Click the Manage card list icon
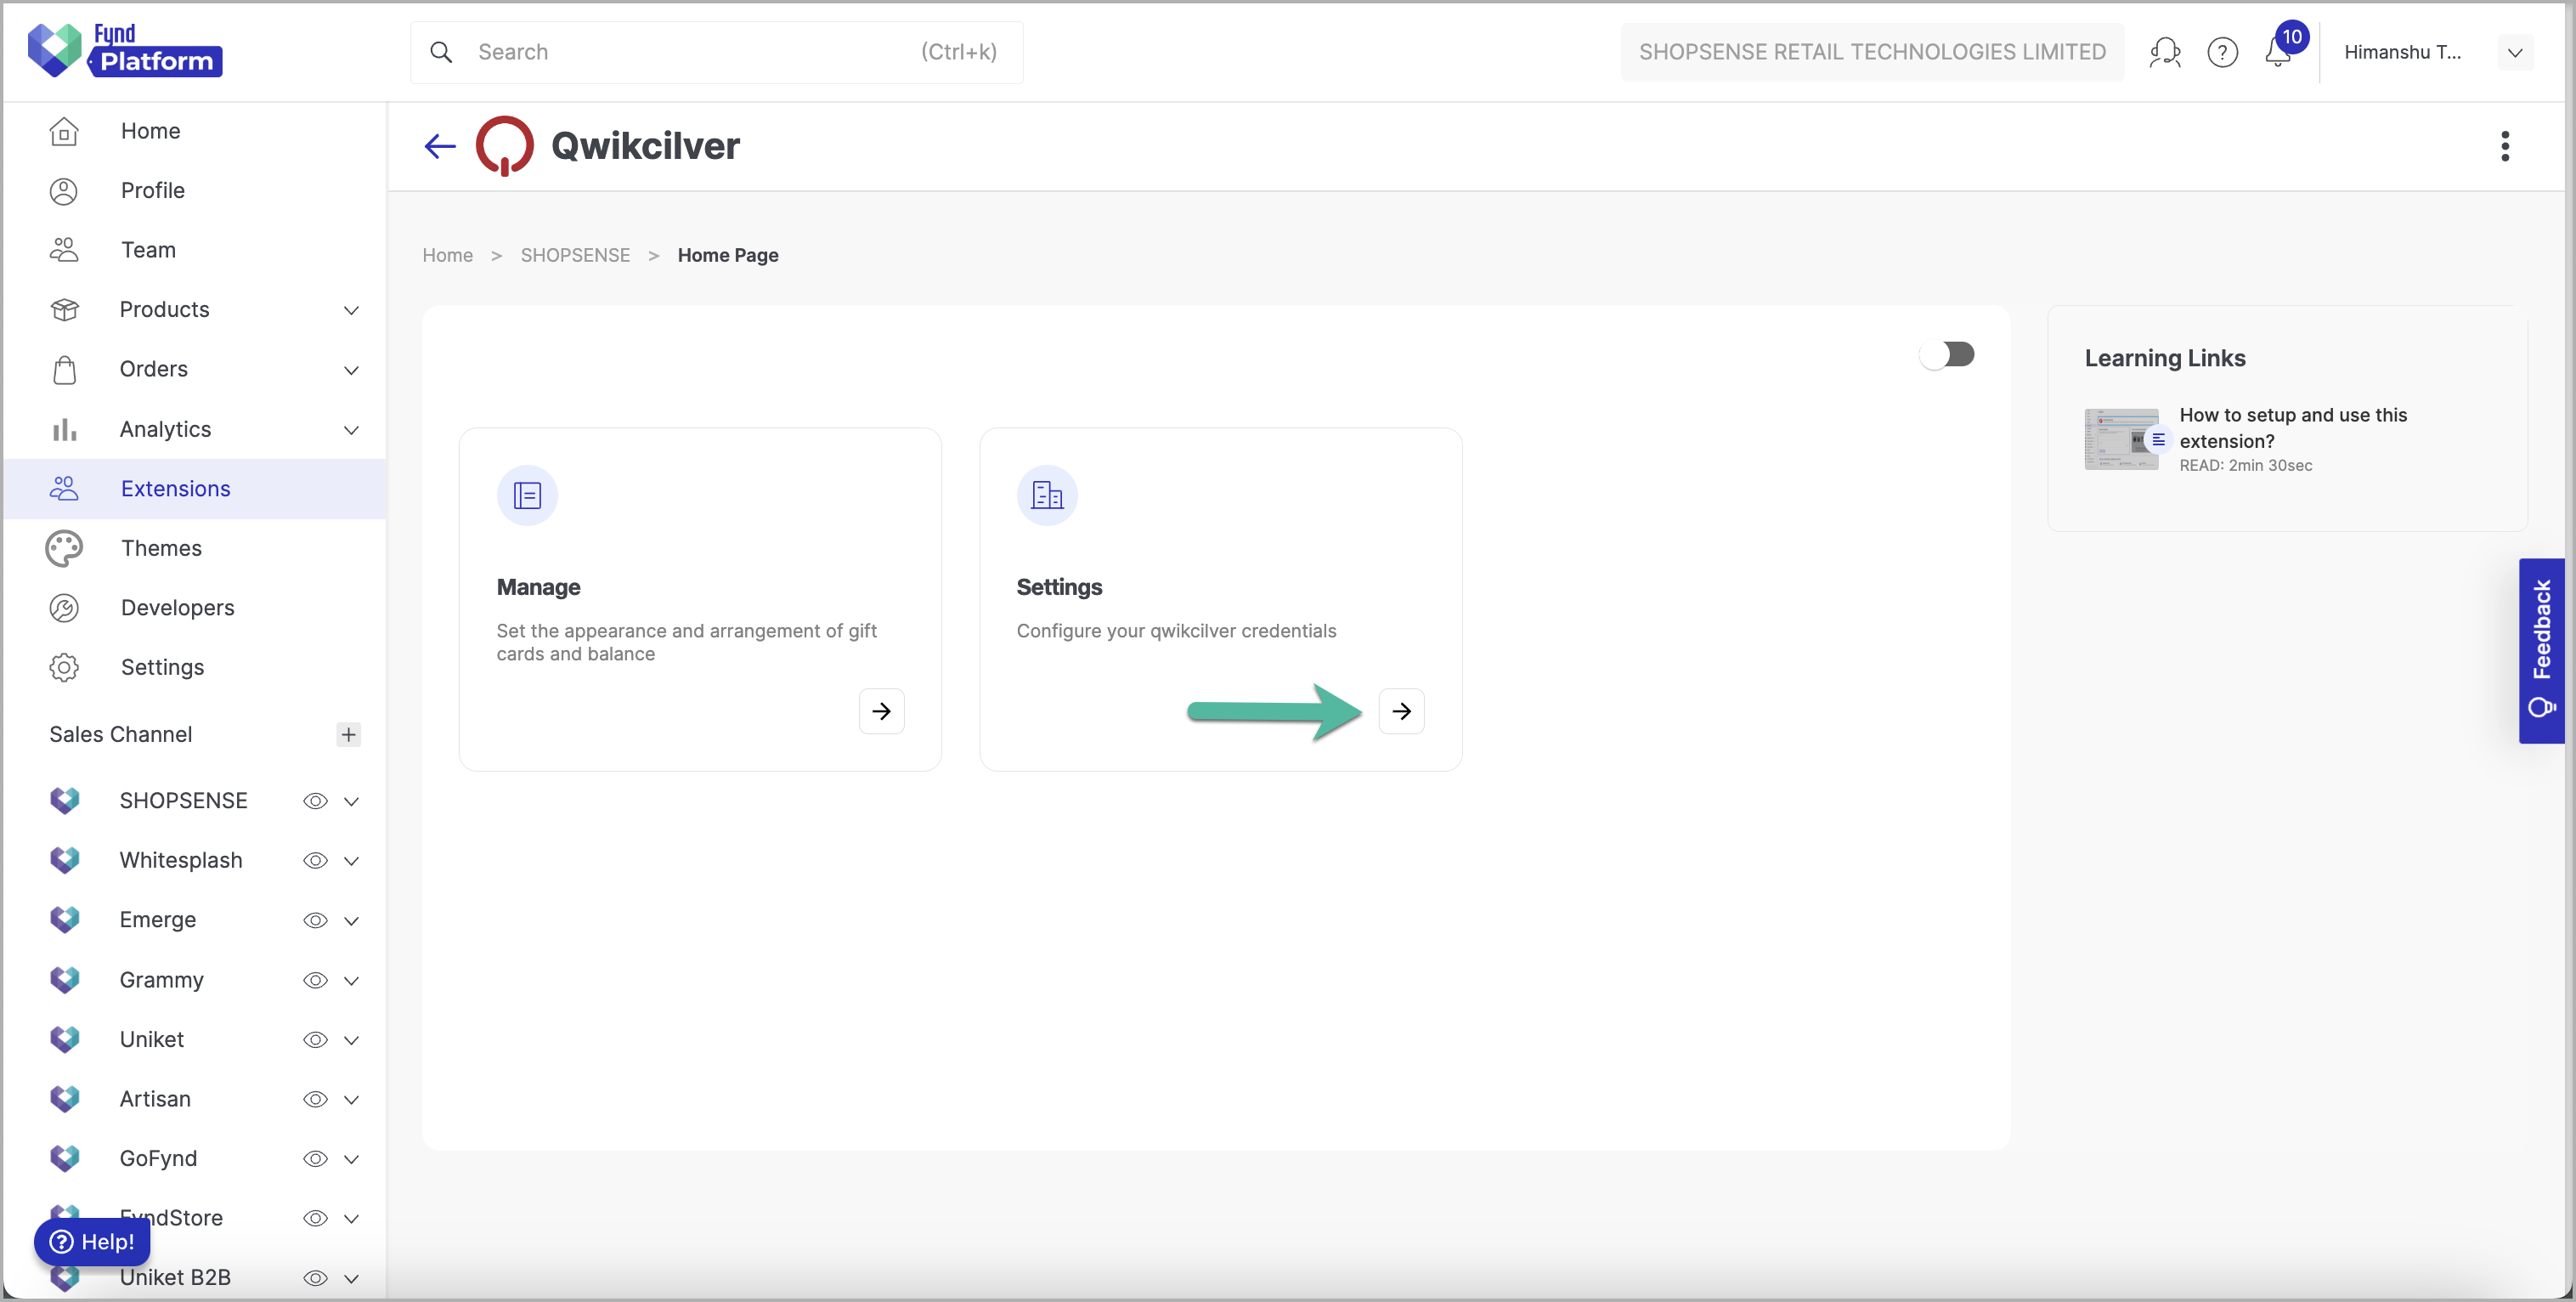The height and width of the screenshot is (1302, 2576). coord(527,495)
